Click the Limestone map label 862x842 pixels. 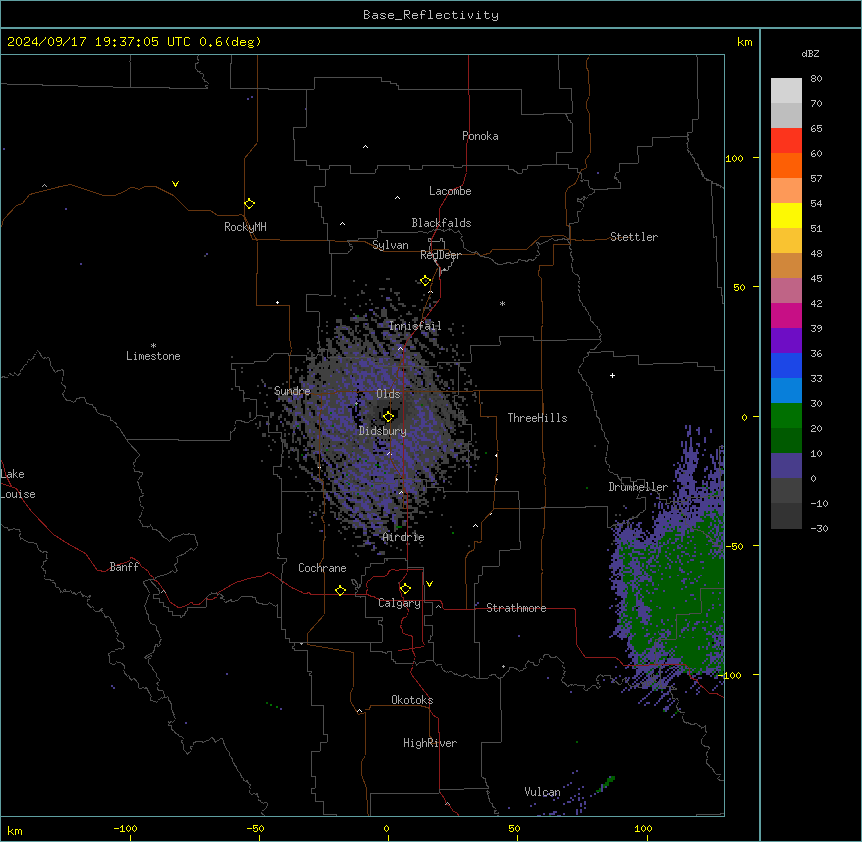click(x=153, y=356)
